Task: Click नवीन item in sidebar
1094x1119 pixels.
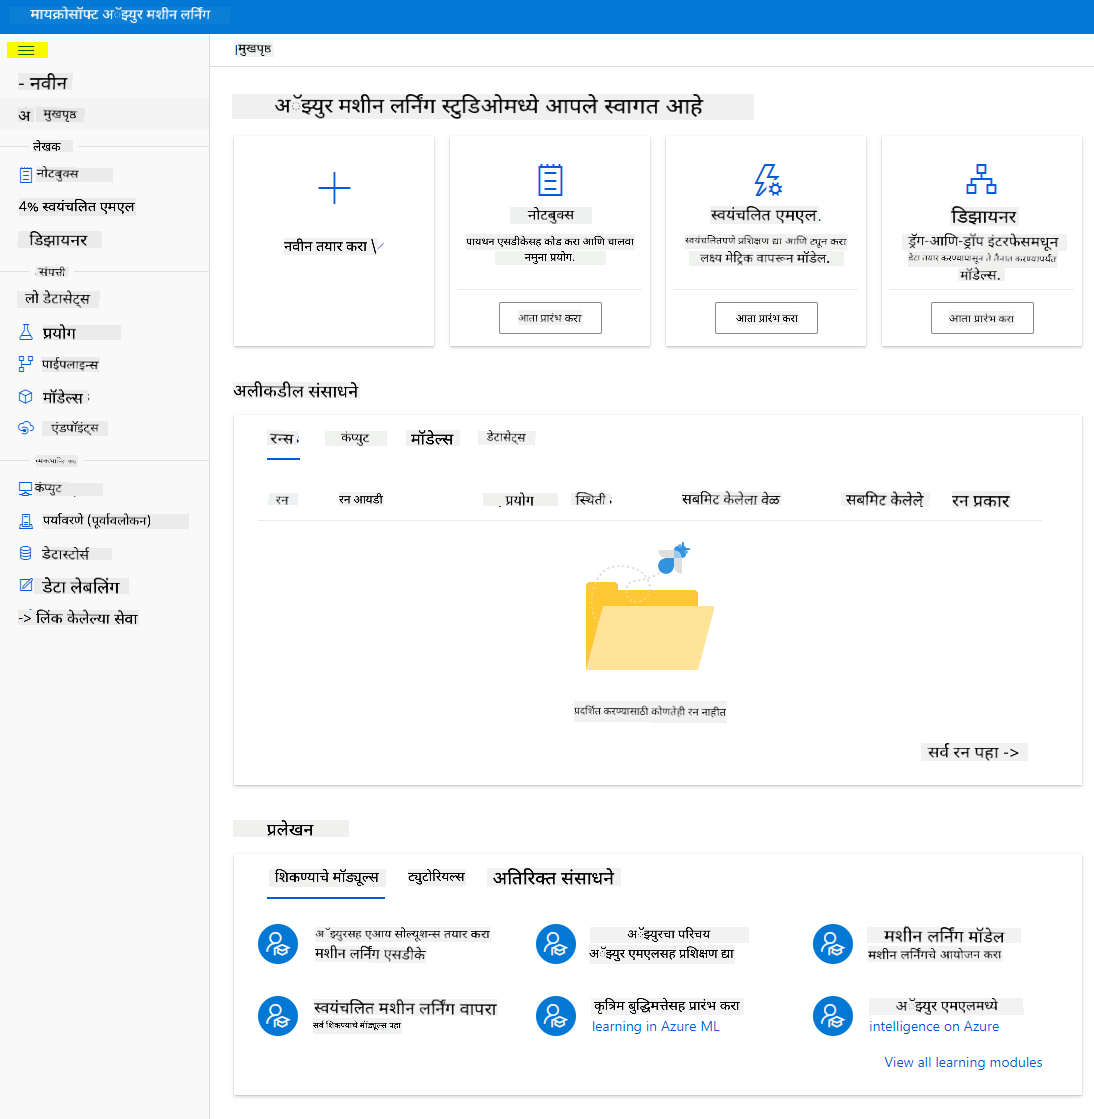Action: click(x=44, y=83)
